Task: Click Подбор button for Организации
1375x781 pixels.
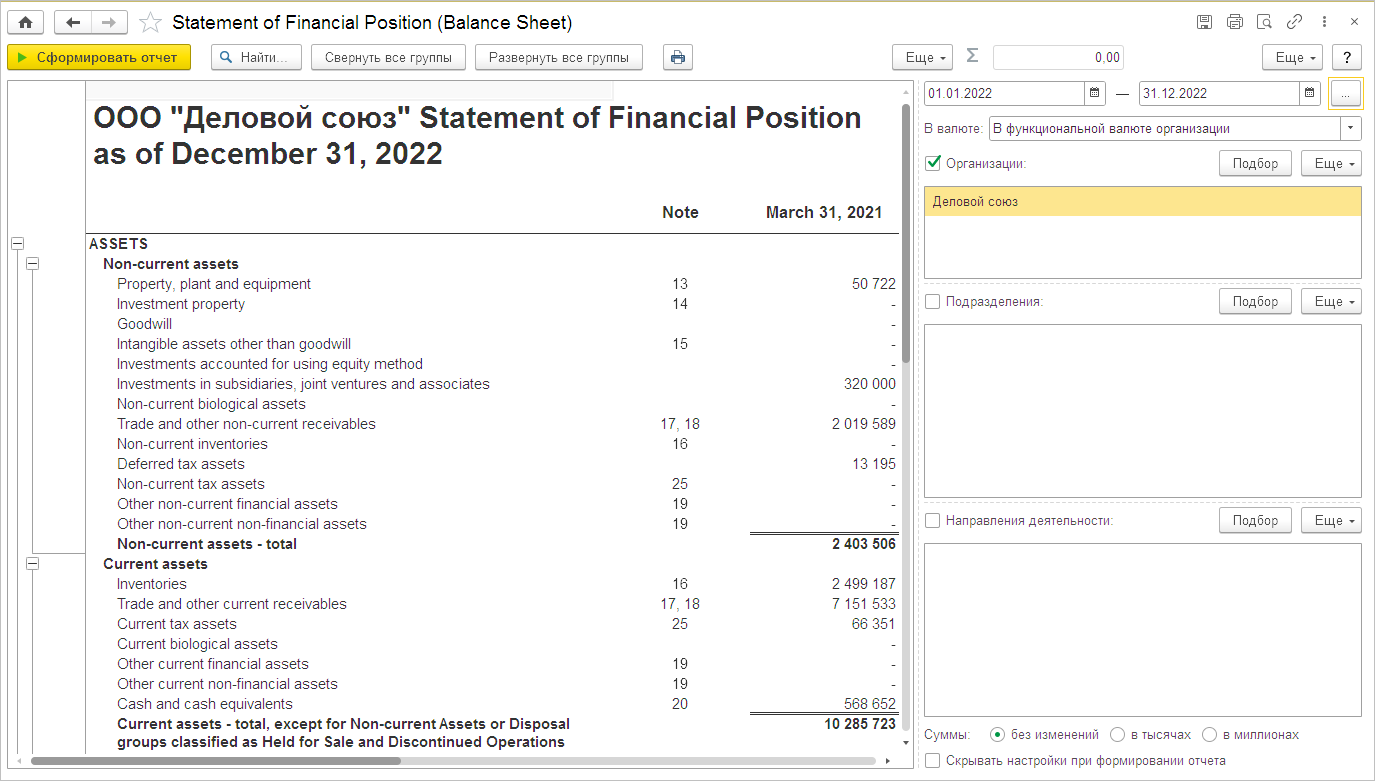Action: [1255, 163]
